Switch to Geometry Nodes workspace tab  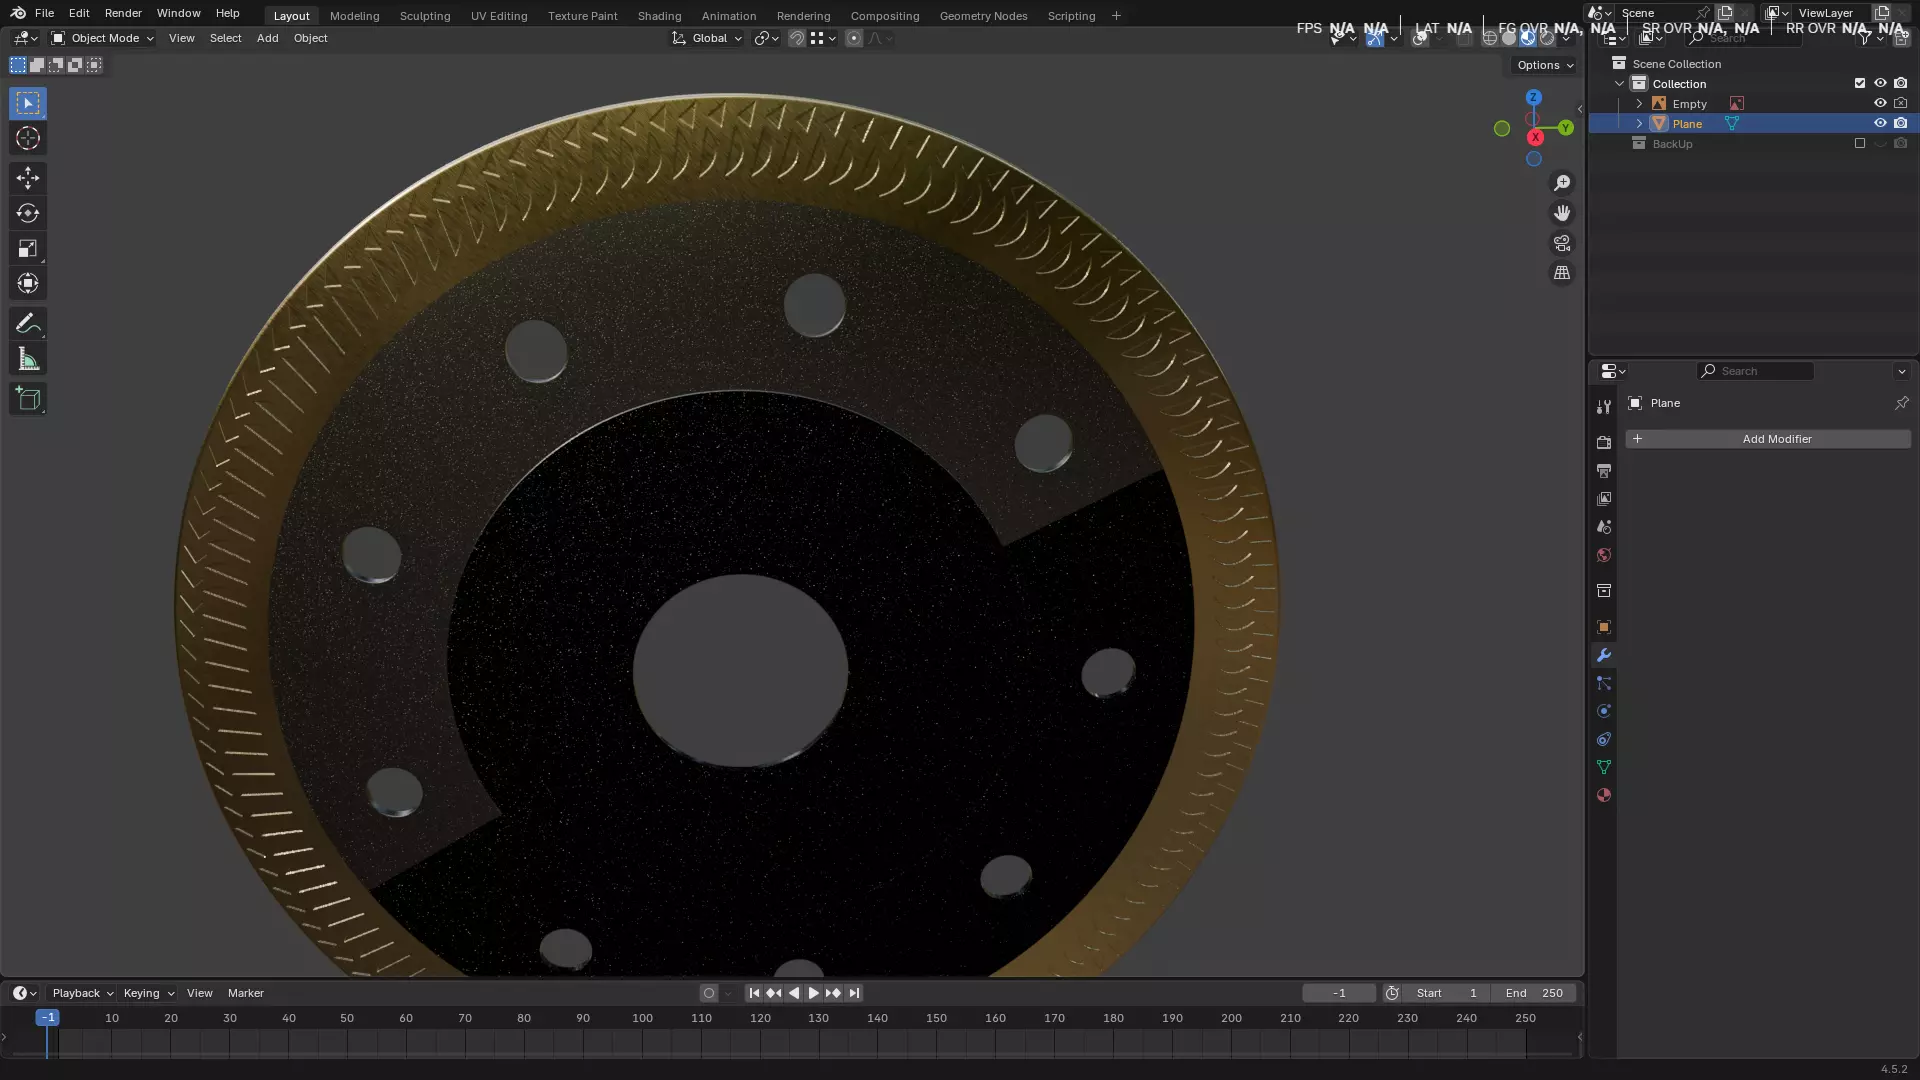[983, 16]
